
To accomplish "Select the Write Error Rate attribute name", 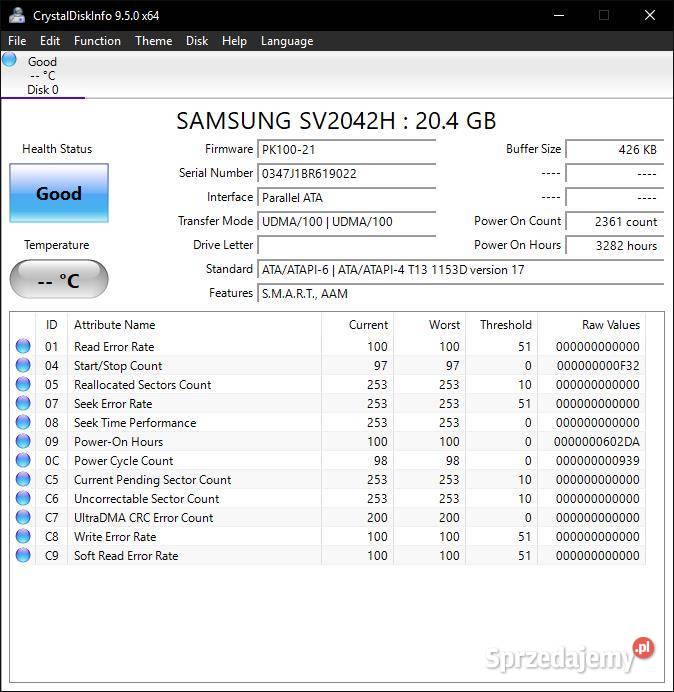I will tap(115, 537).
